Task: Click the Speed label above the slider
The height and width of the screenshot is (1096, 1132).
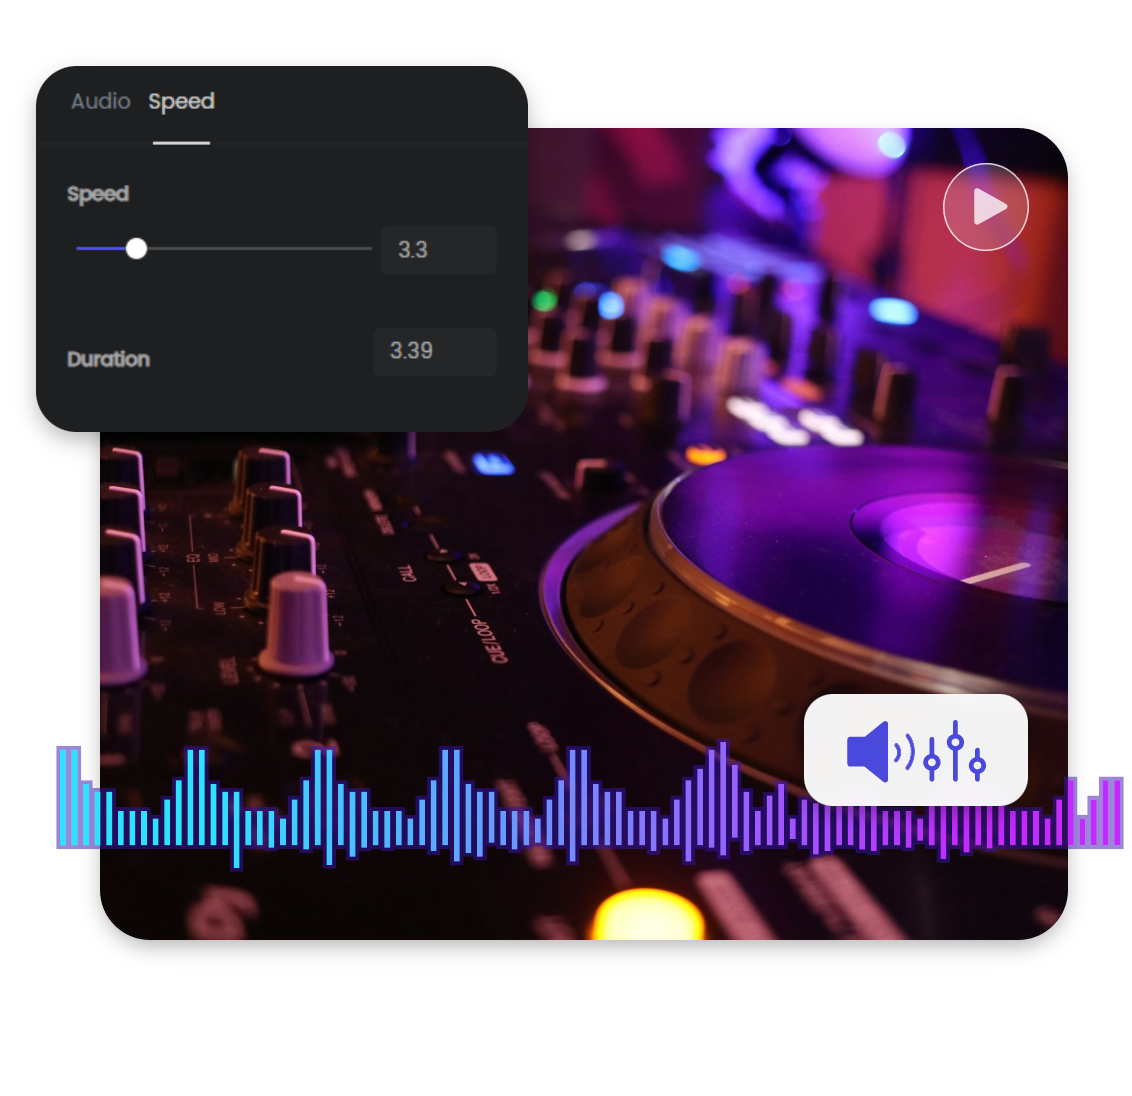Action: click(x=97, y=194)
